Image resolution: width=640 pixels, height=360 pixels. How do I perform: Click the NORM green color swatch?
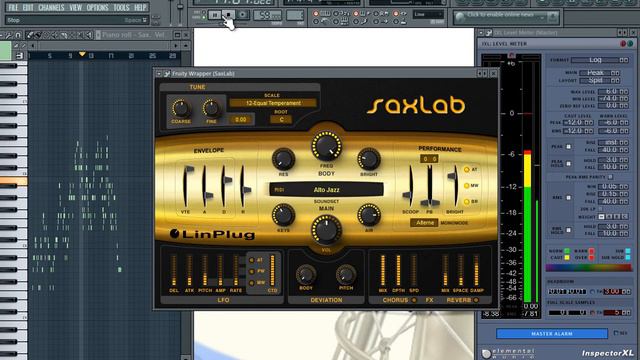567,251
